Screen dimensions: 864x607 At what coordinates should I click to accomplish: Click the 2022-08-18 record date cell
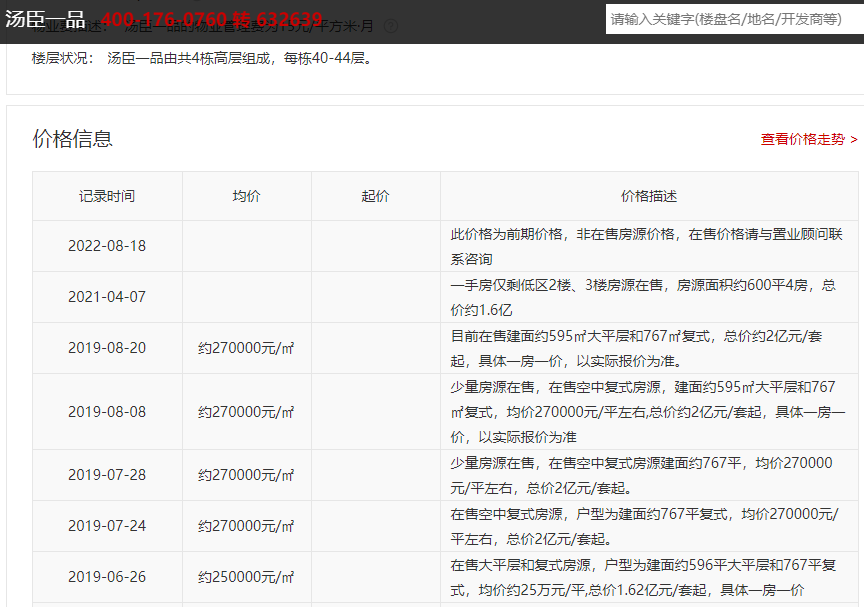(107, 246)
